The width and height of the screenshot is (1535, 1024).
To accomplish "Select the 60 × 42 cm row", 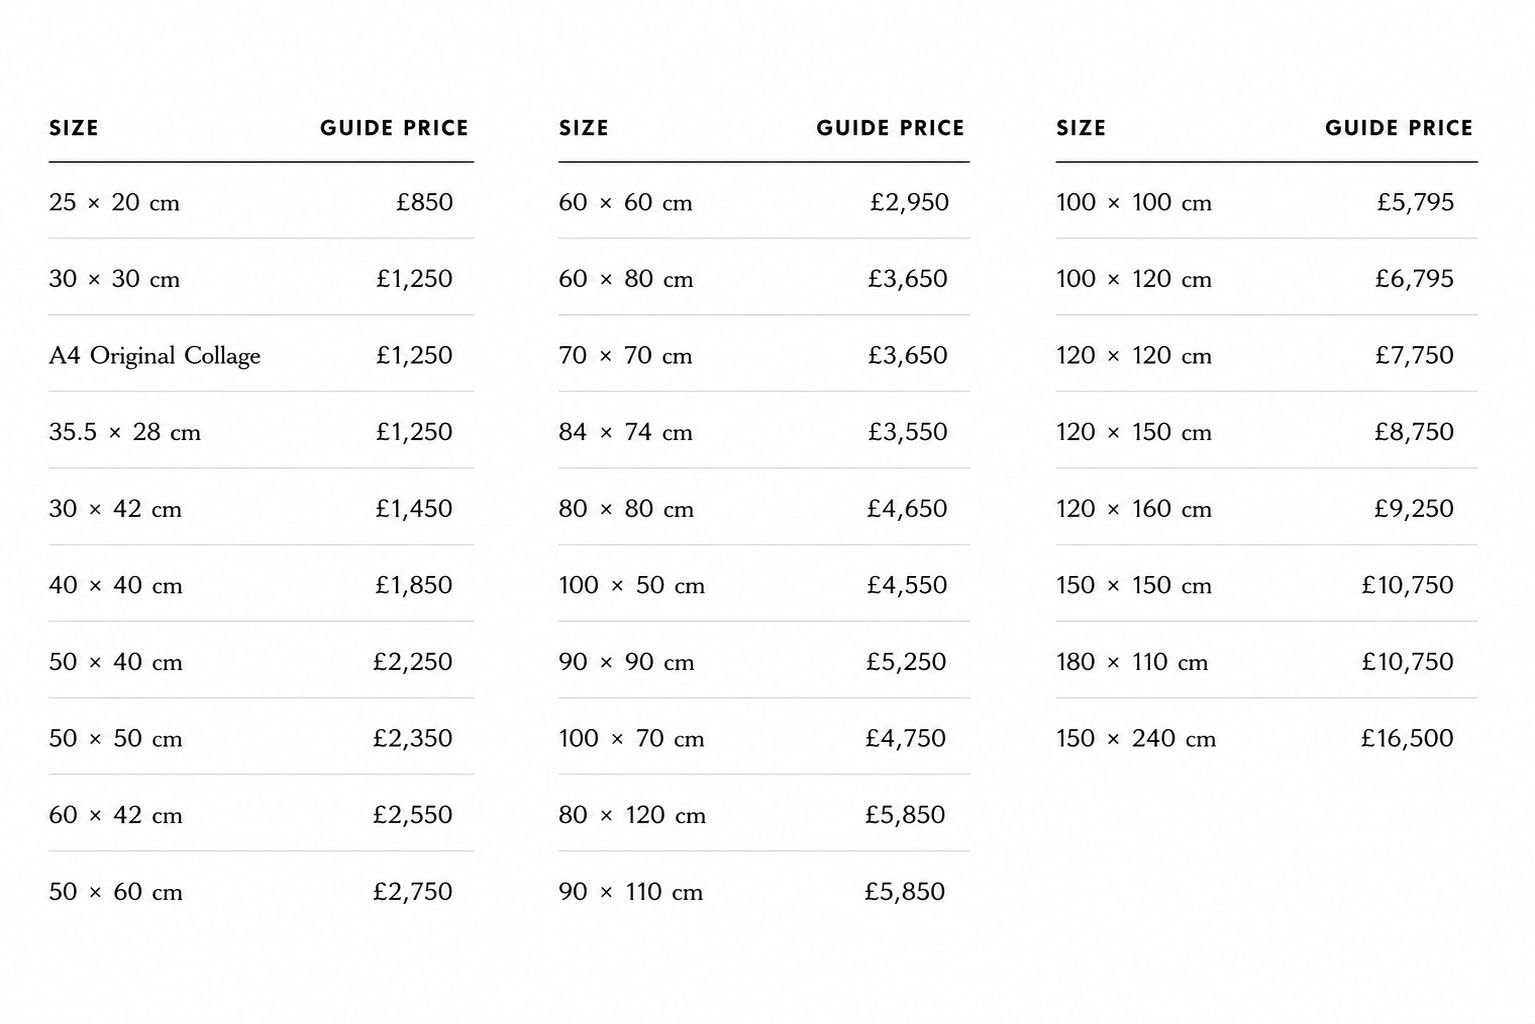I will (x=261, y=815).
